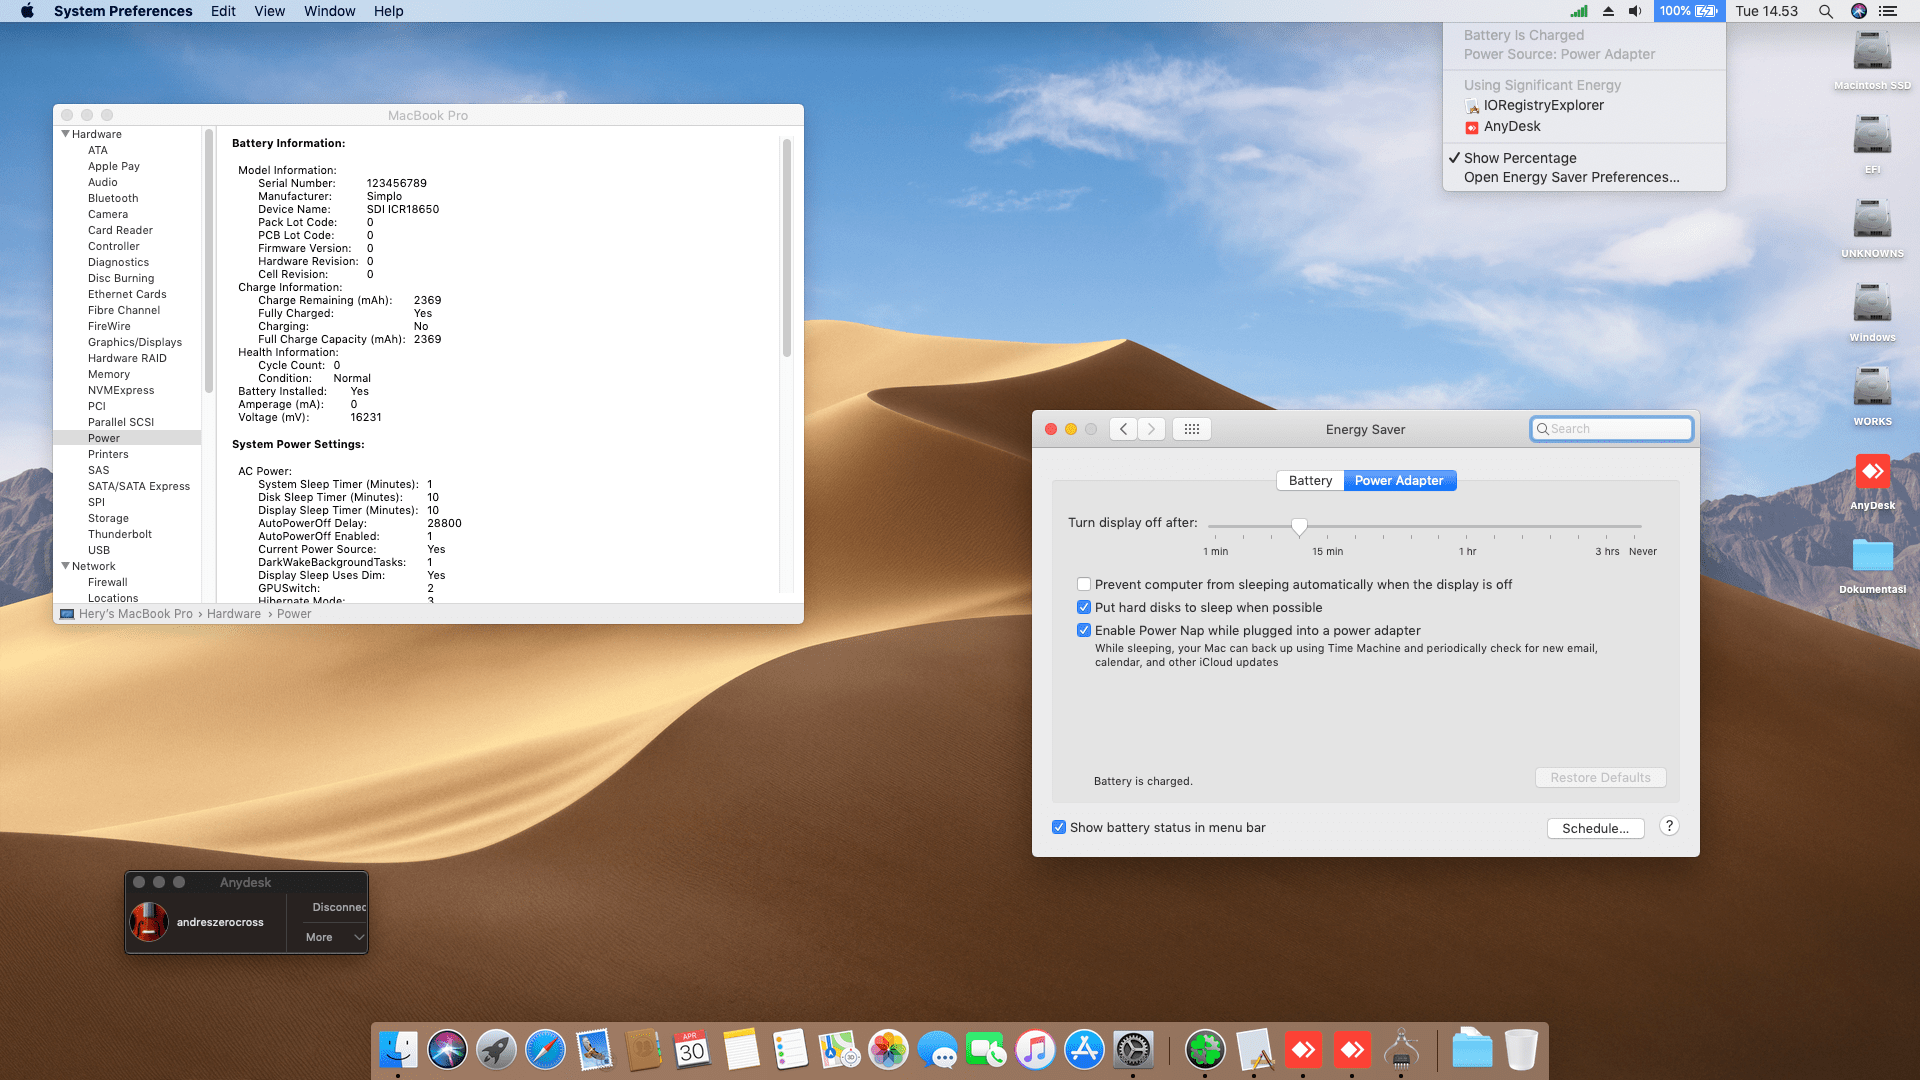The width and height of the screenshot is (1920, 1080).
Task: Click Energy Saver Search field
Action: click(1611, 429)
